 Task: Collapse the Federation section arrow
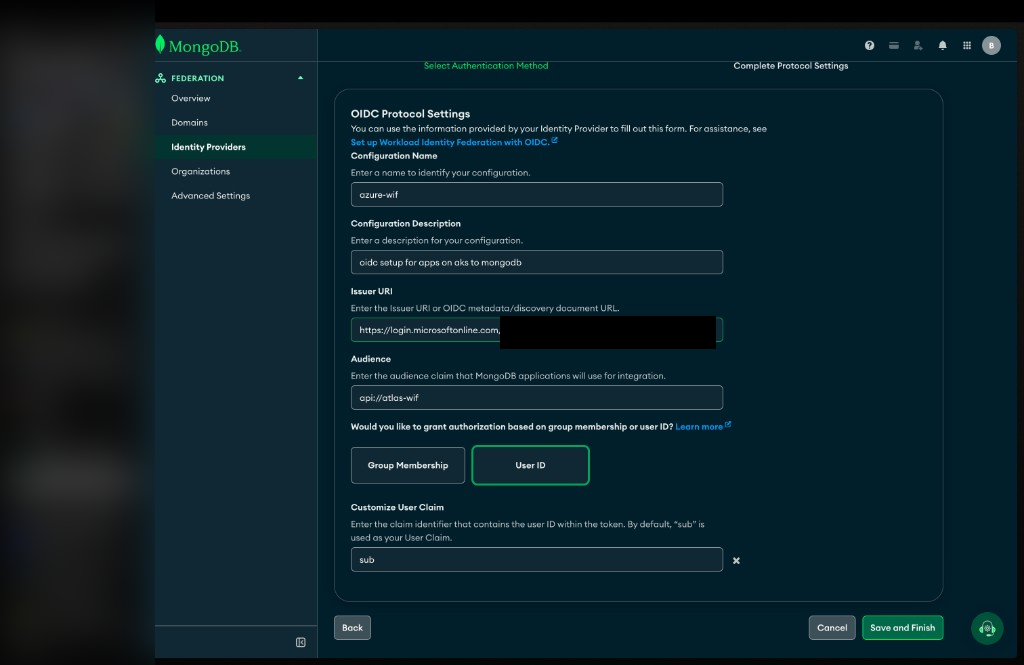tap(300, 78)
